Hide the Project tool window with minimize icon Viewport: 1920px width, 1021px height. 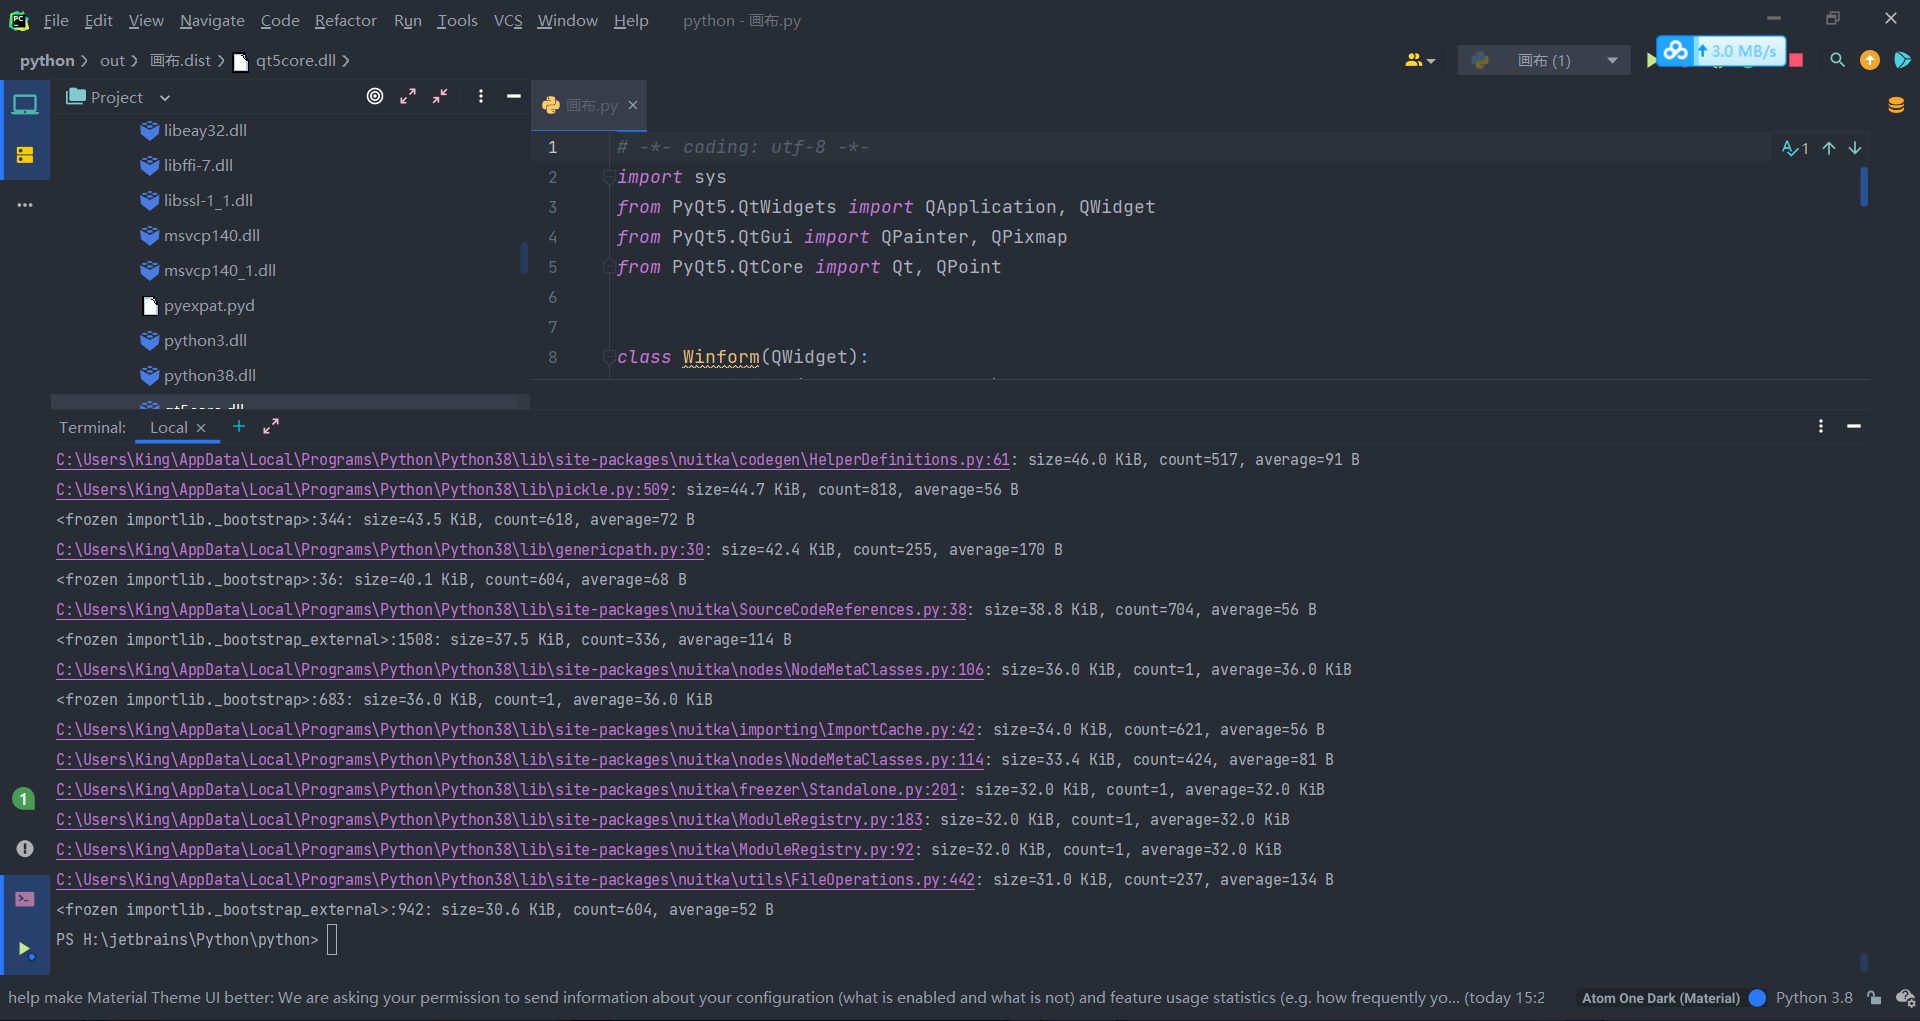coord(514,96)
